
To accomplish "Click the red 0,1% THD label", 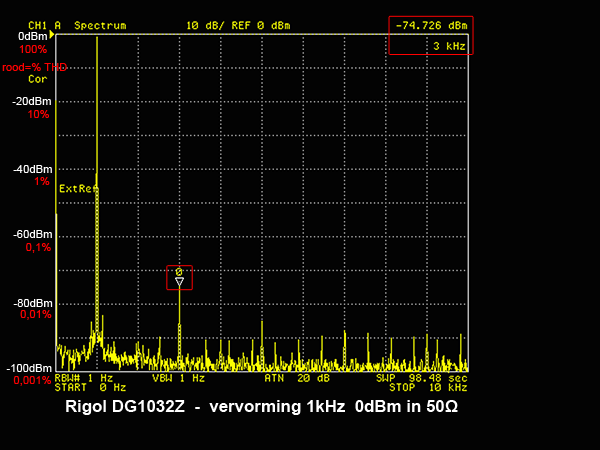I will [x=38, y=247].
